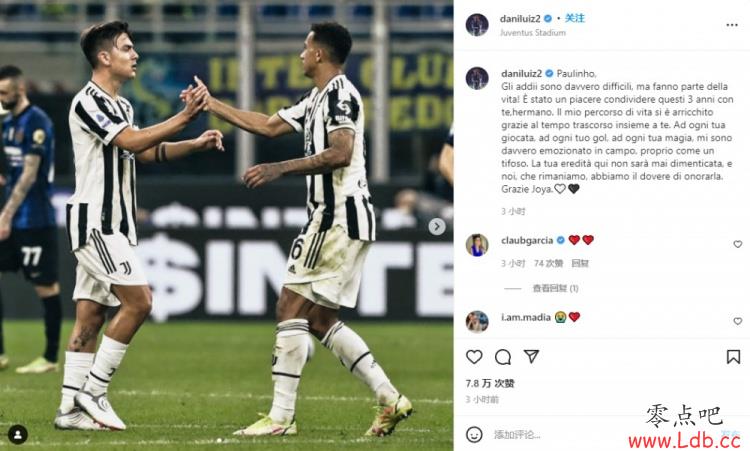The image size is (750, 451).
Task: Show tagged people icon on the photo
Action: pos(18,434)
